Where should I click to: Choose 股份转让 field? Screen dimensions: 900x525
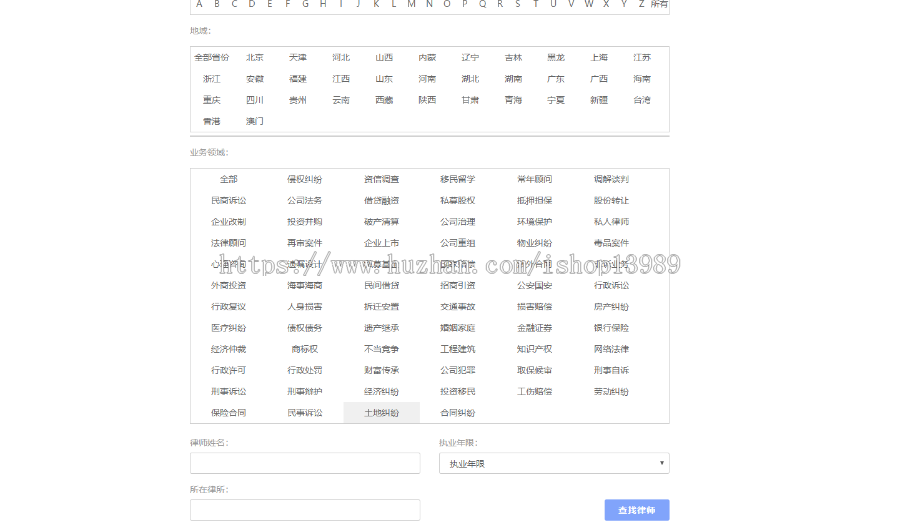(x=611, y=200)
